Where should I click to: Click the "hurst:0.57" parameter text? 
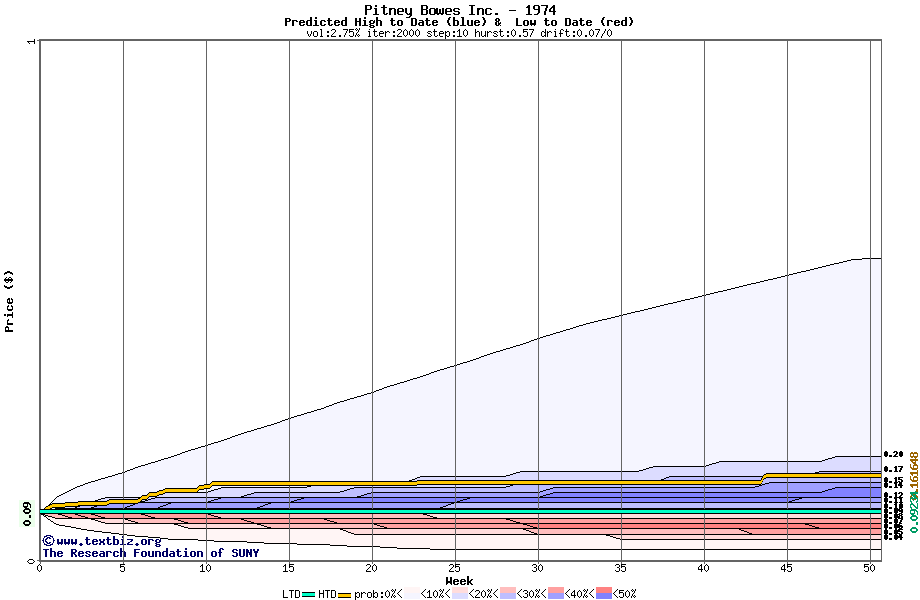tap(504, 33)
